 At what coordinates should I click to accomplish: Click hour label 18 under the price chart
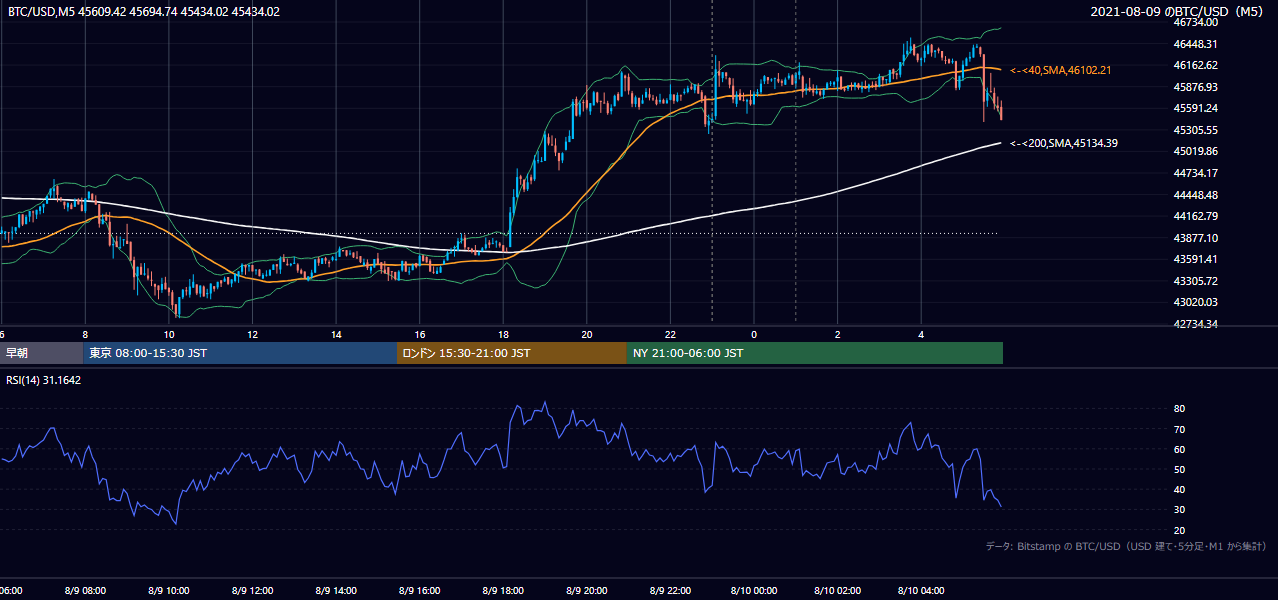tap(503, 335)
